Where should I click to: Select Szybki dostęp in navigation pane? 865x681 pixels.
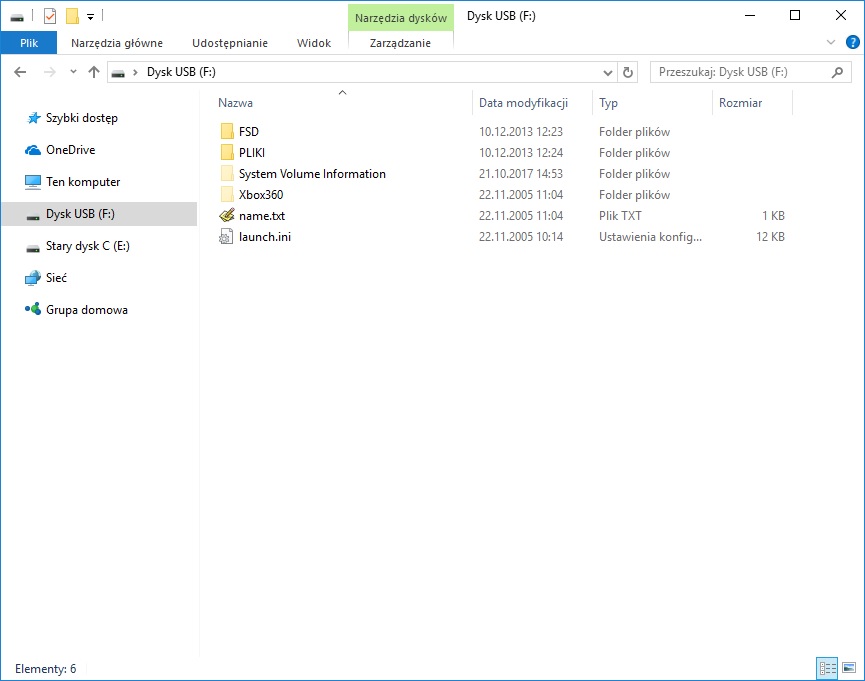click(82, 118)
